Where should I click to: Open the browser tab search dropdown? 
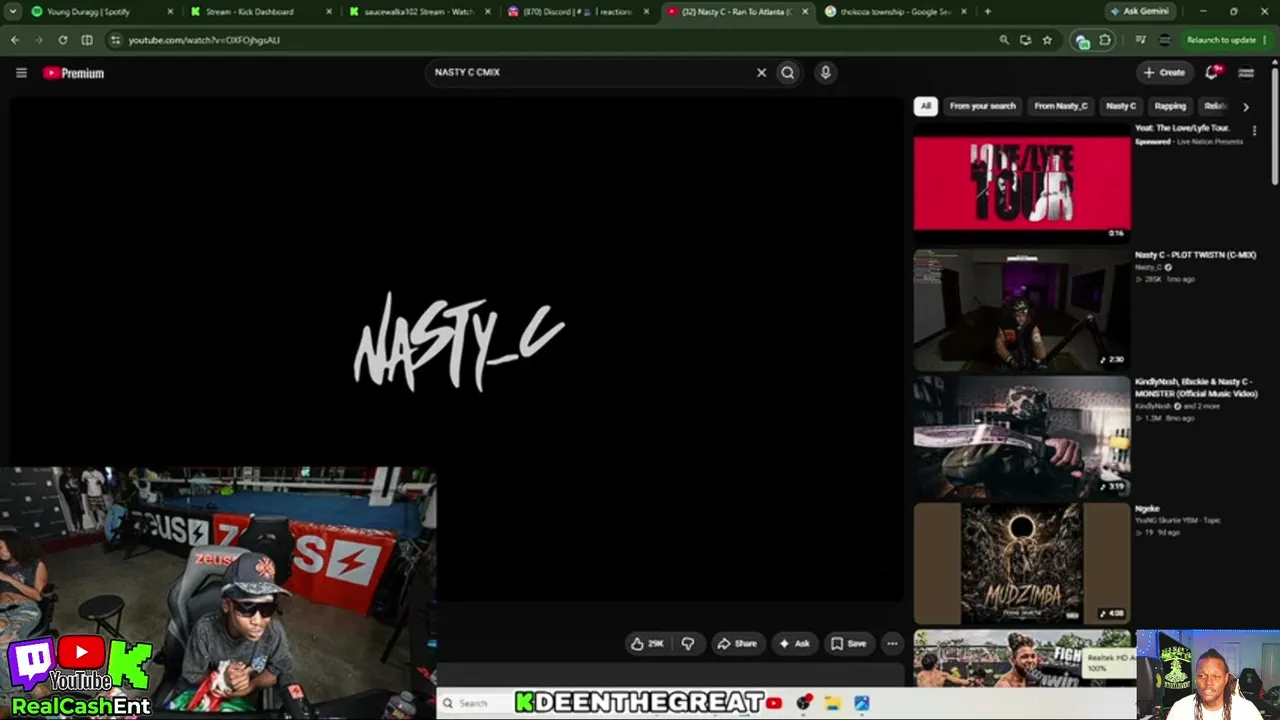click(12, 12)
